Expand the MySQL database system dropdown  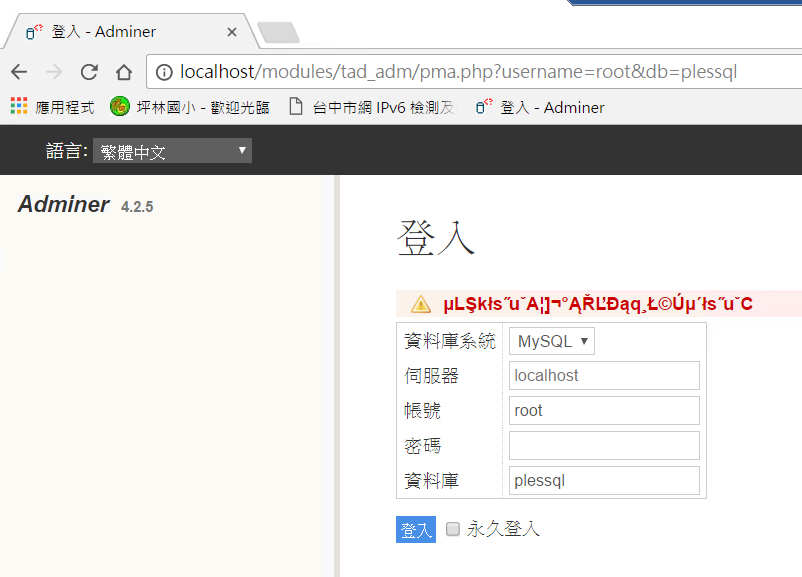tap(552, 341)
